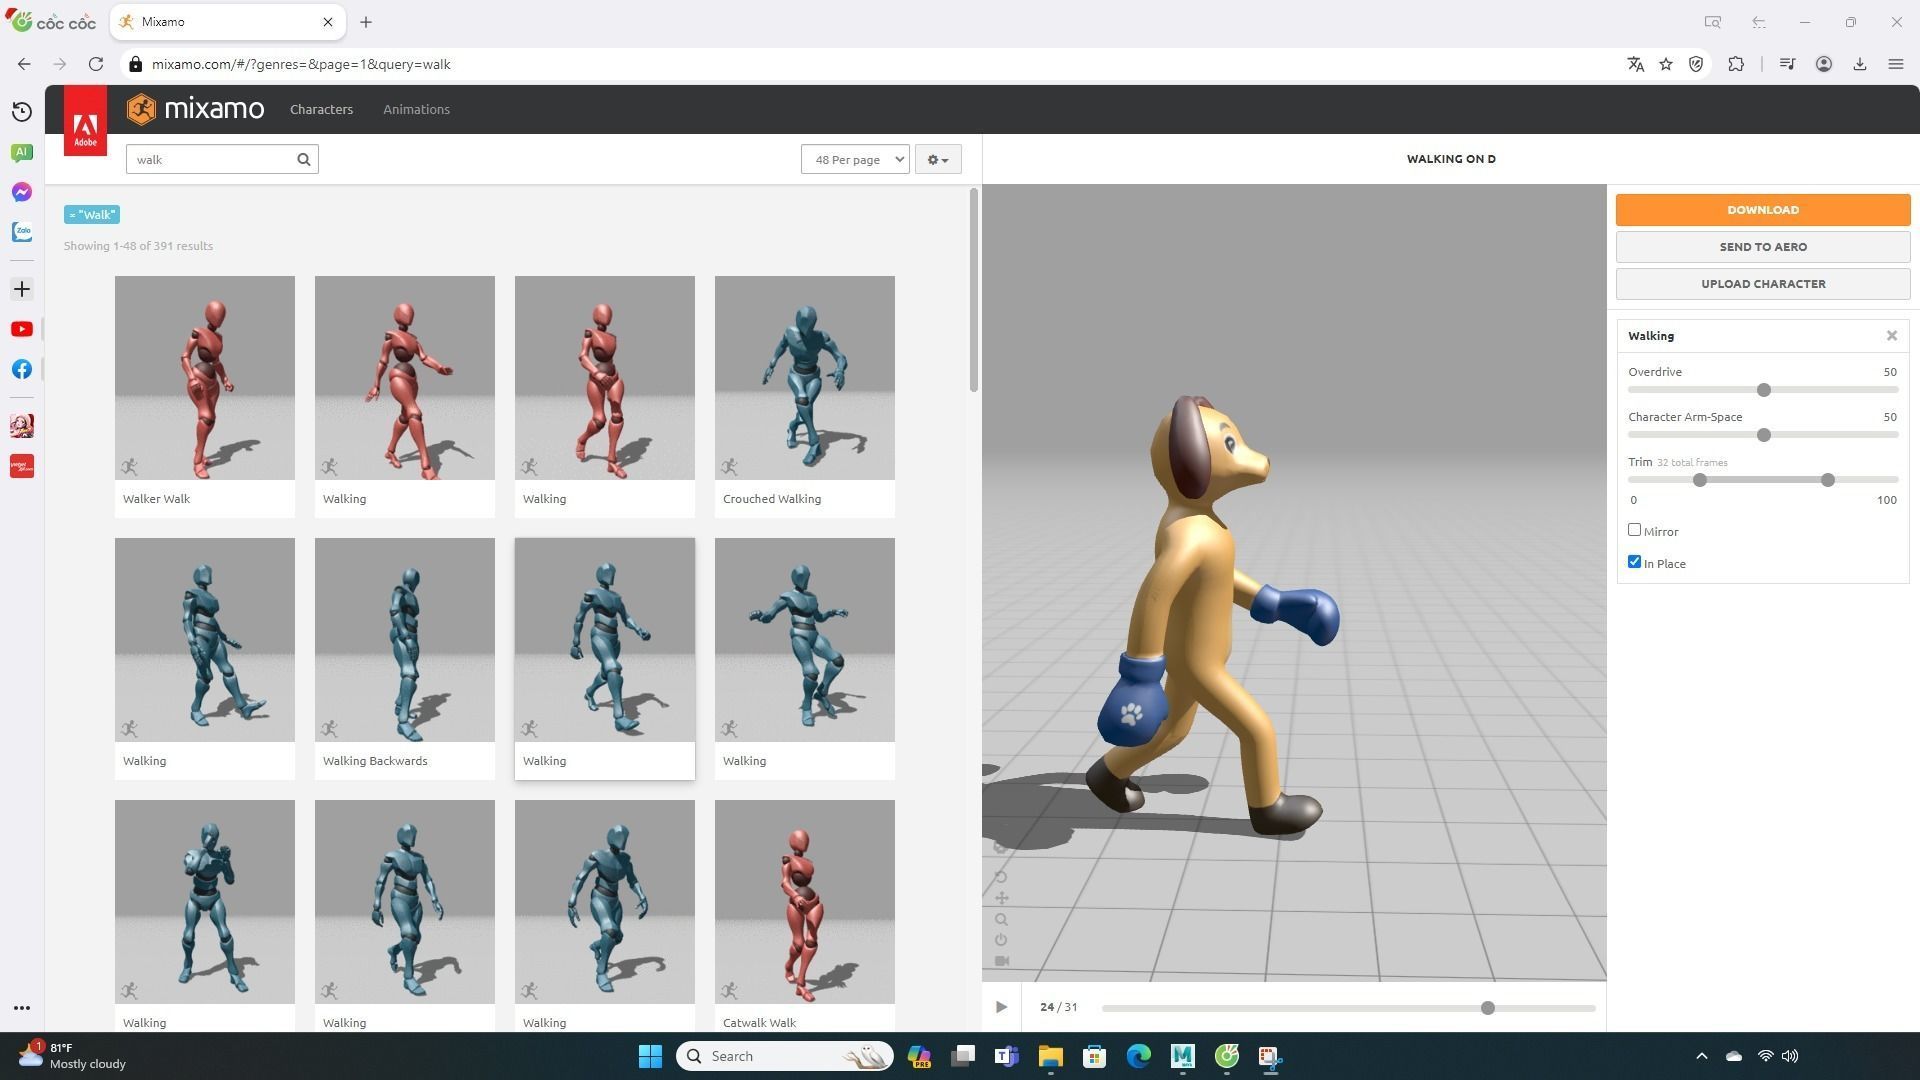Open the weather widget

tap(72, 1056)
